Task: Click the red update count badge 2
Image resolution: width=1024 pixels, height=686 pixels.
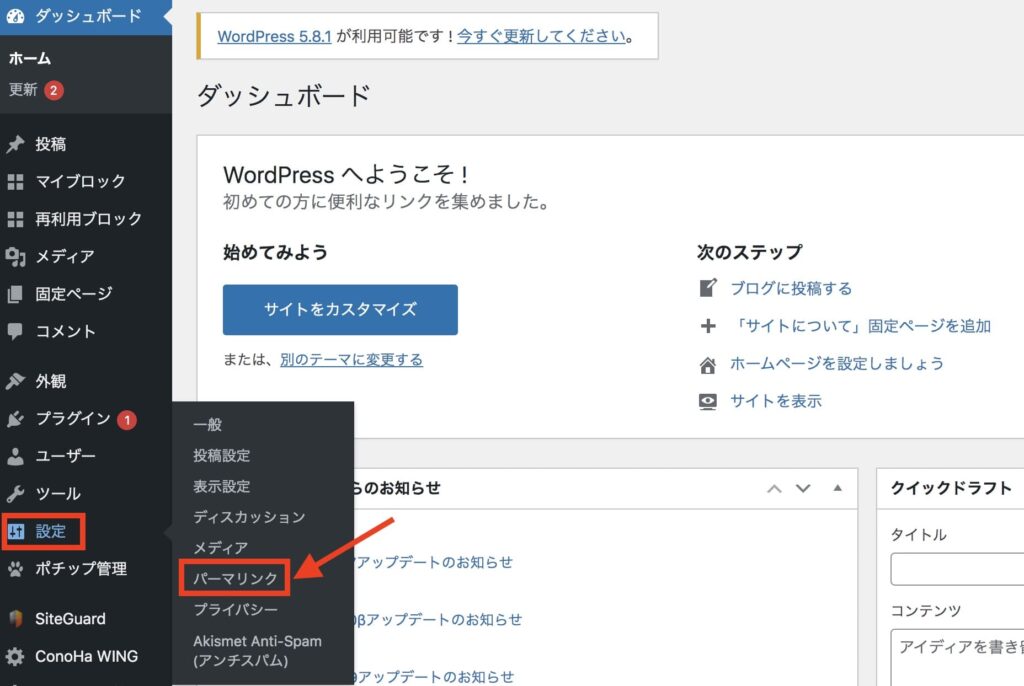Action: [x=54, y=90]
